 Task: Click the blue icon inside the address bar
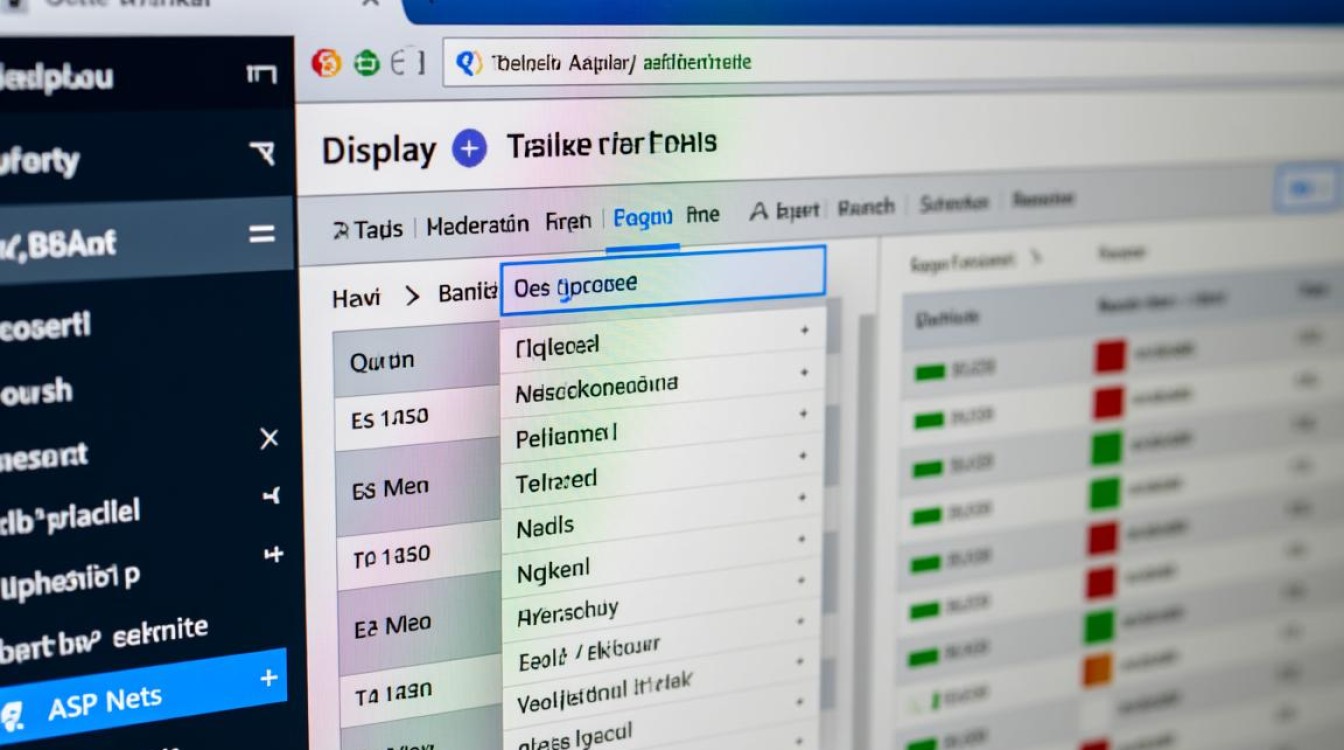click(x=468, y=64)
